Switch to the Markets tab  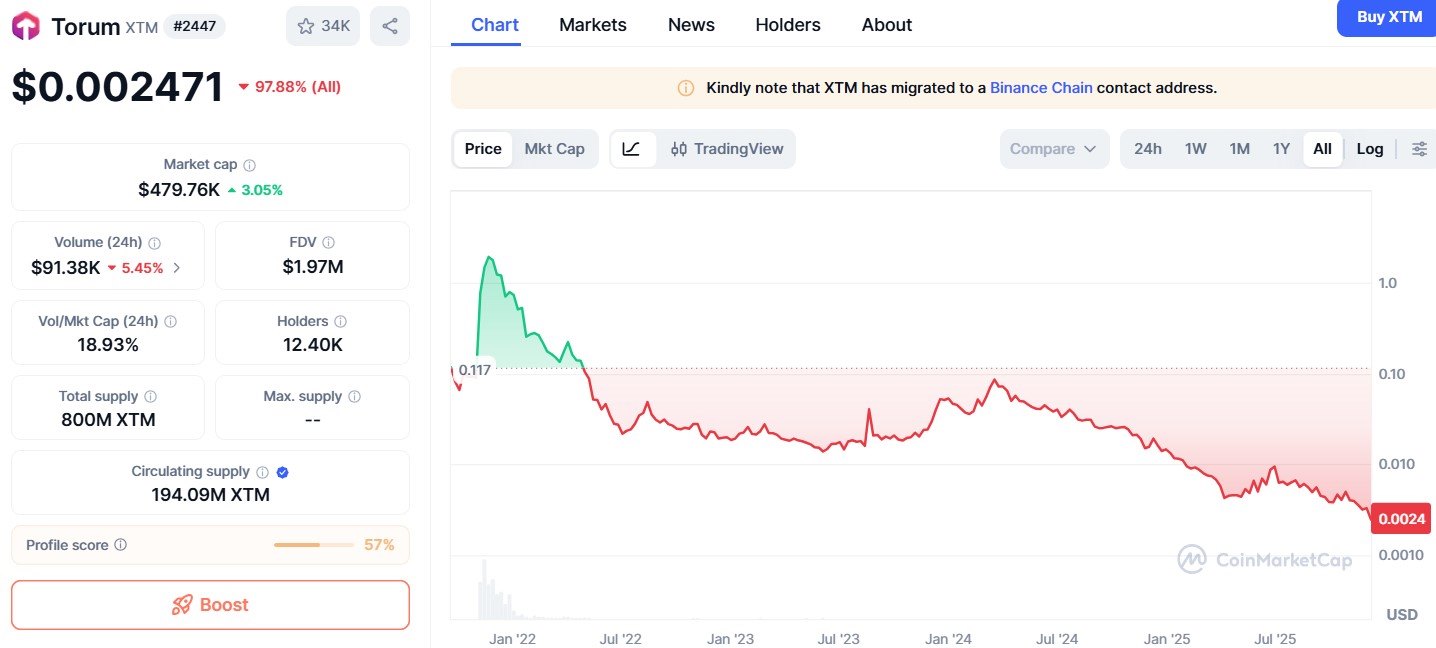coord(592,24)
